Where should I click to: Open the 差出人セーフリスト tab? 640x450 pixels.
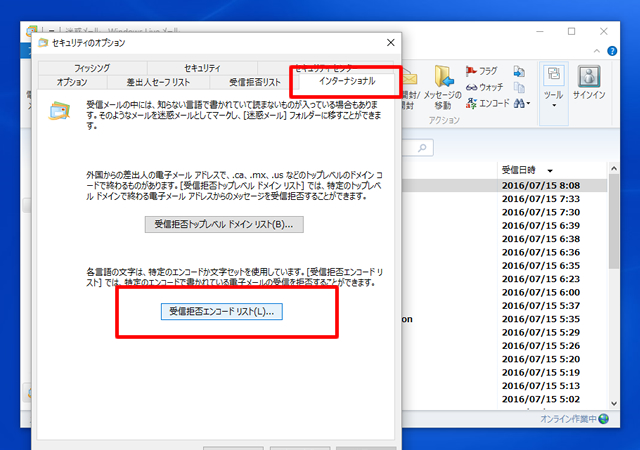point(158,82)
